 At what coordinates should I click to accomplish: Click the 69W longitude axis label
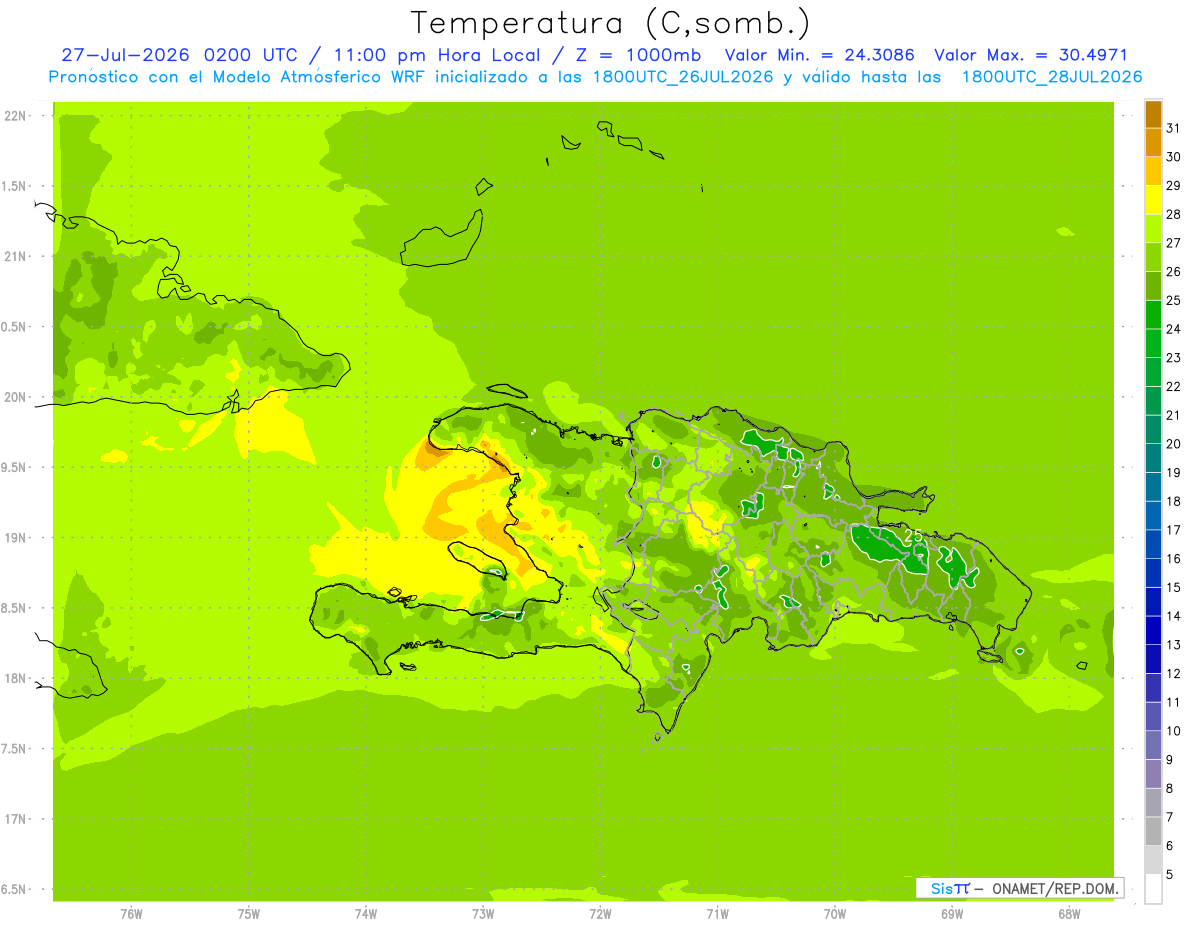point(952,914)
